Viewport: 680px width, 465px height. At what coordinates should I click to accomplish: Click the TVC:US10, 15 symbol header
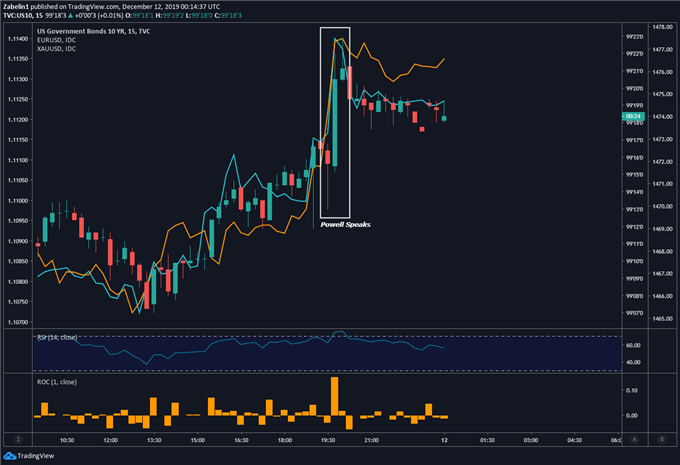pyautogui.click(x=23, y=15)
